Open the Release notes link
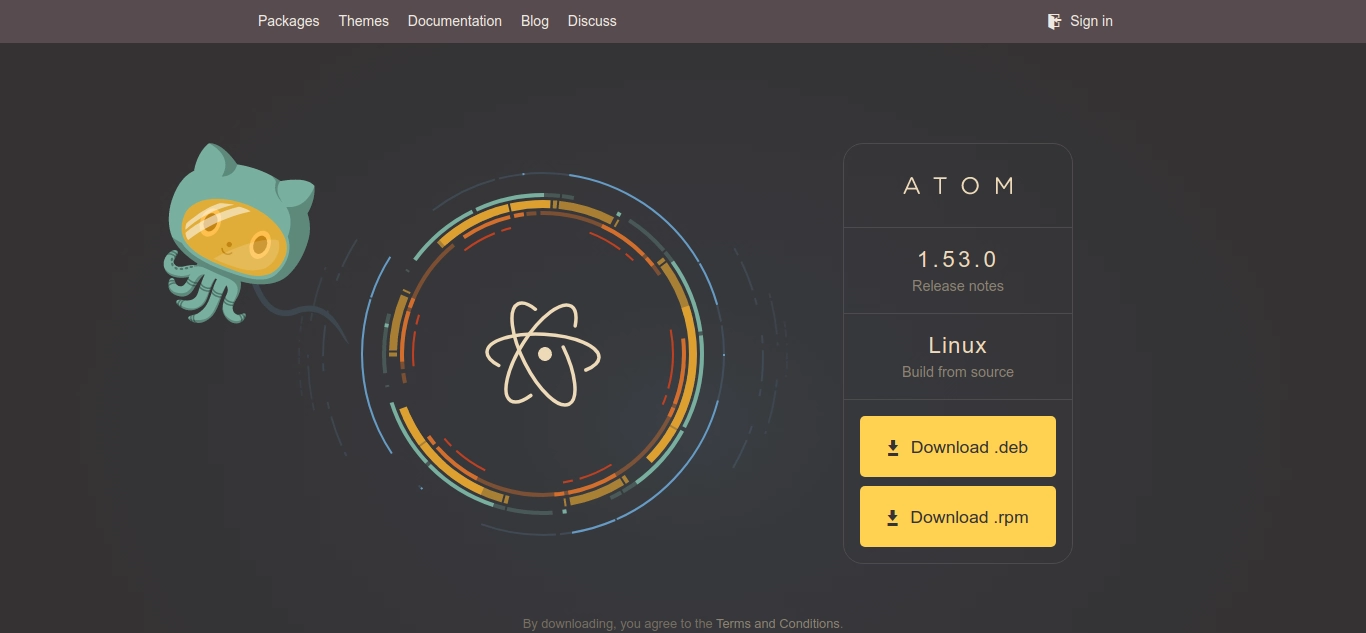Screen dimensions: 1366x633 958,286
